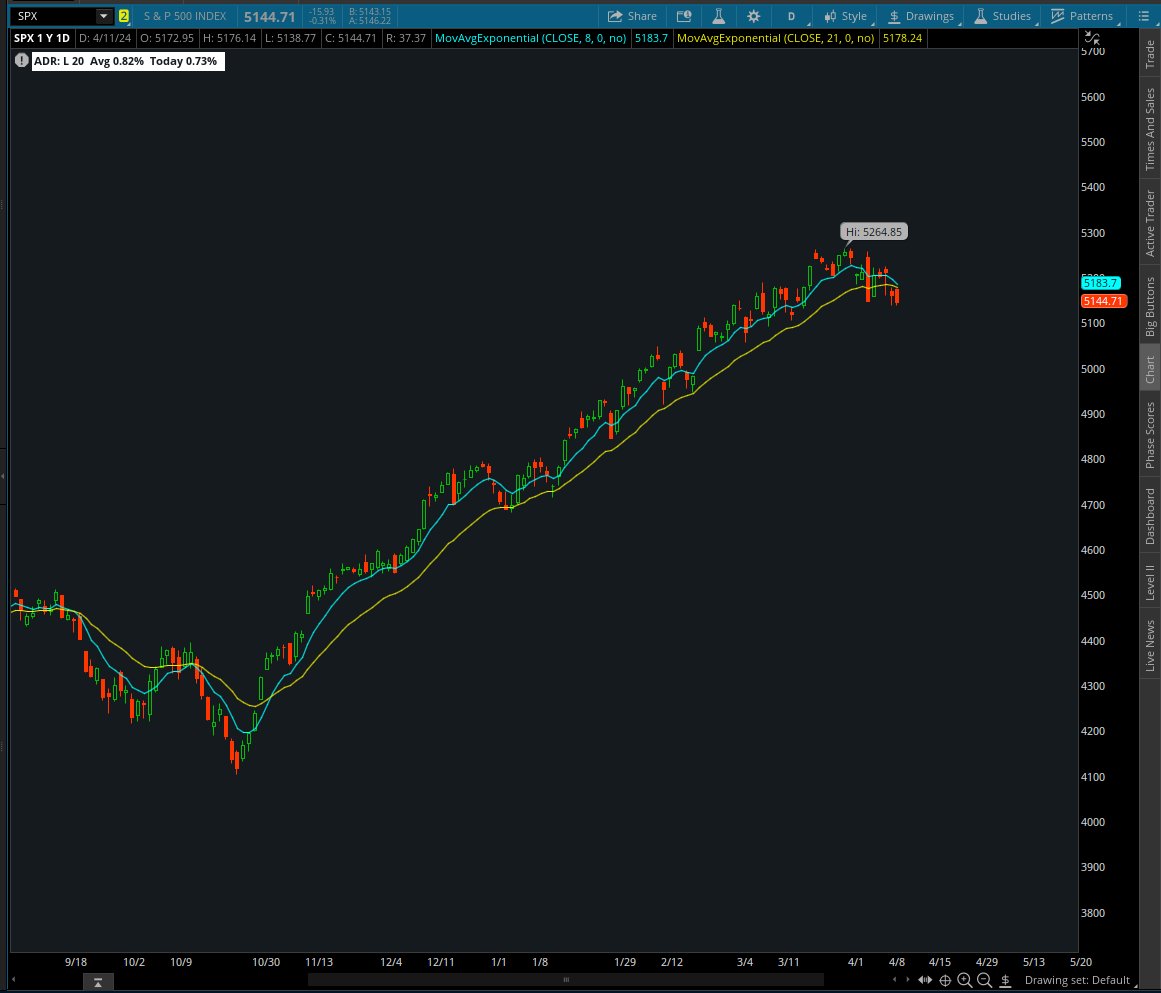
Task: Click the horizontal chart scrollbar handle
Action: 566,980
